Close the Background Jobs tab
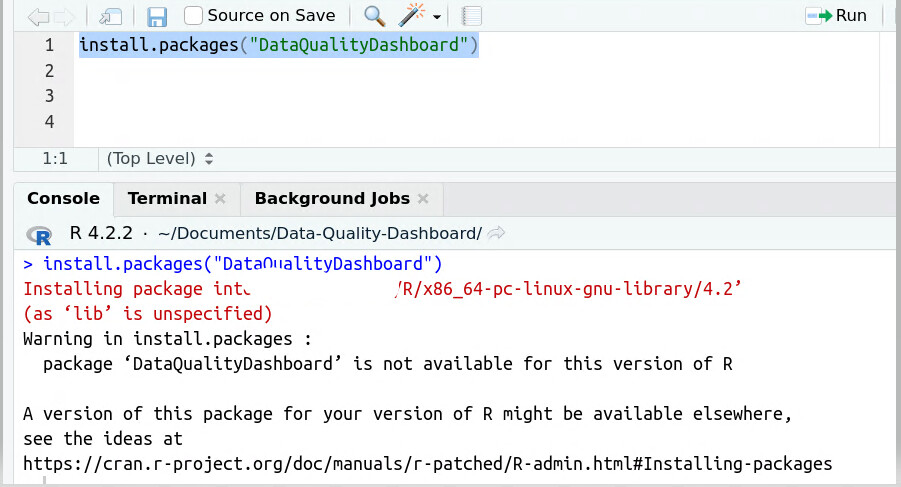The image size is (901, 487). pyautogui.click(x=423, y=199)
